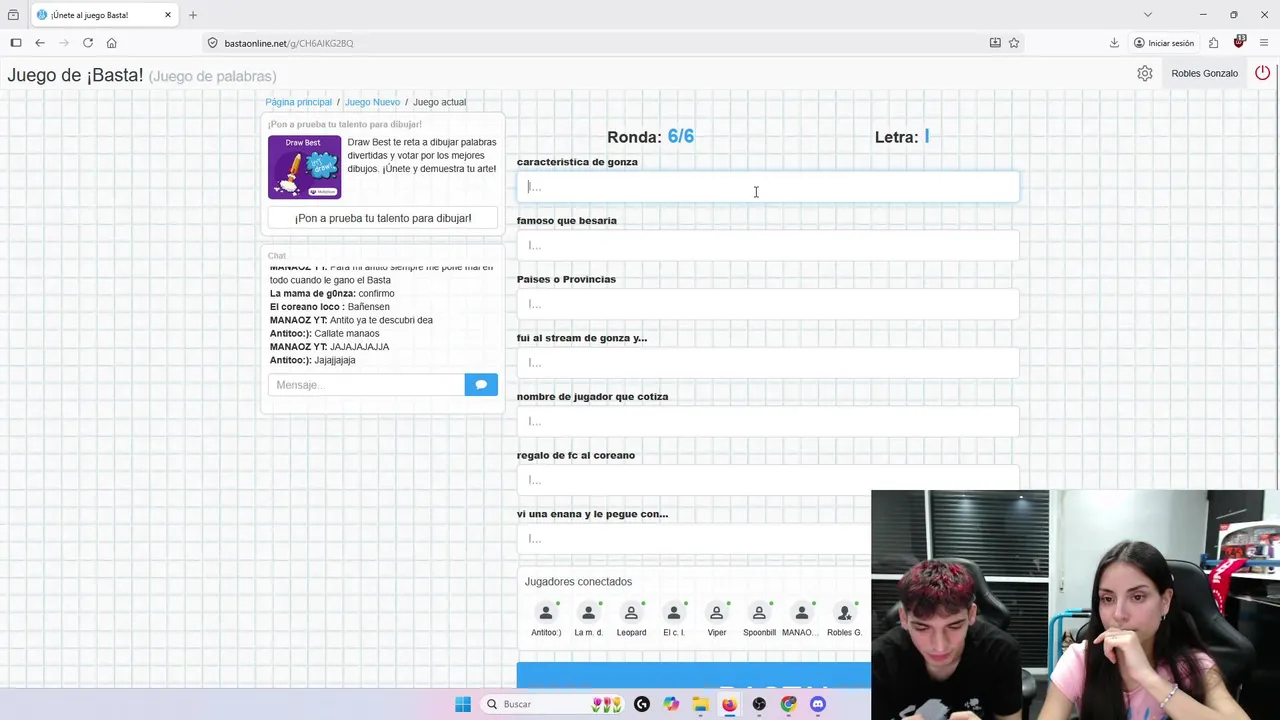1280x720 pixels.
Task: Go to Juego Nuevo breadcrumb link
Action: click(372, 102)
